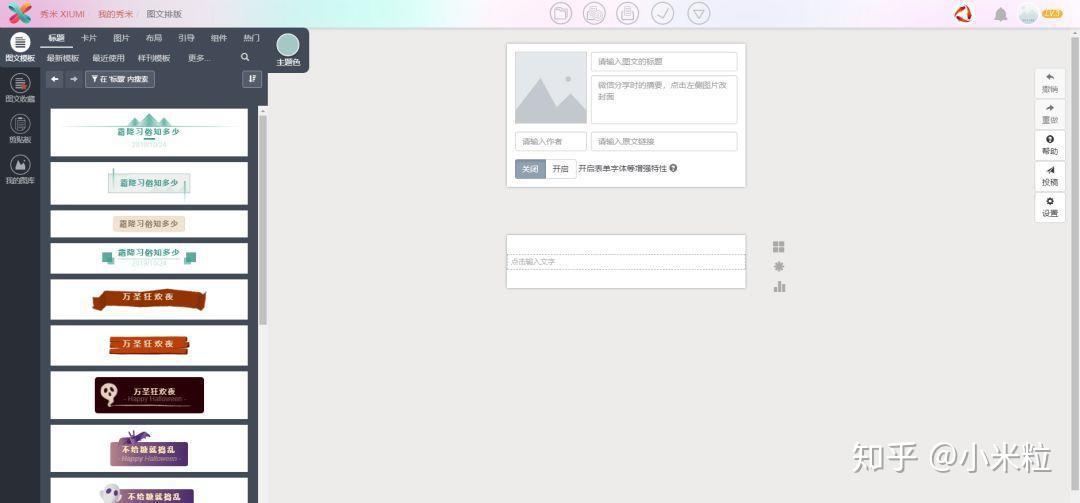
Task: Open the folder icon in top toolbar
Action: (x=561, y=13)
